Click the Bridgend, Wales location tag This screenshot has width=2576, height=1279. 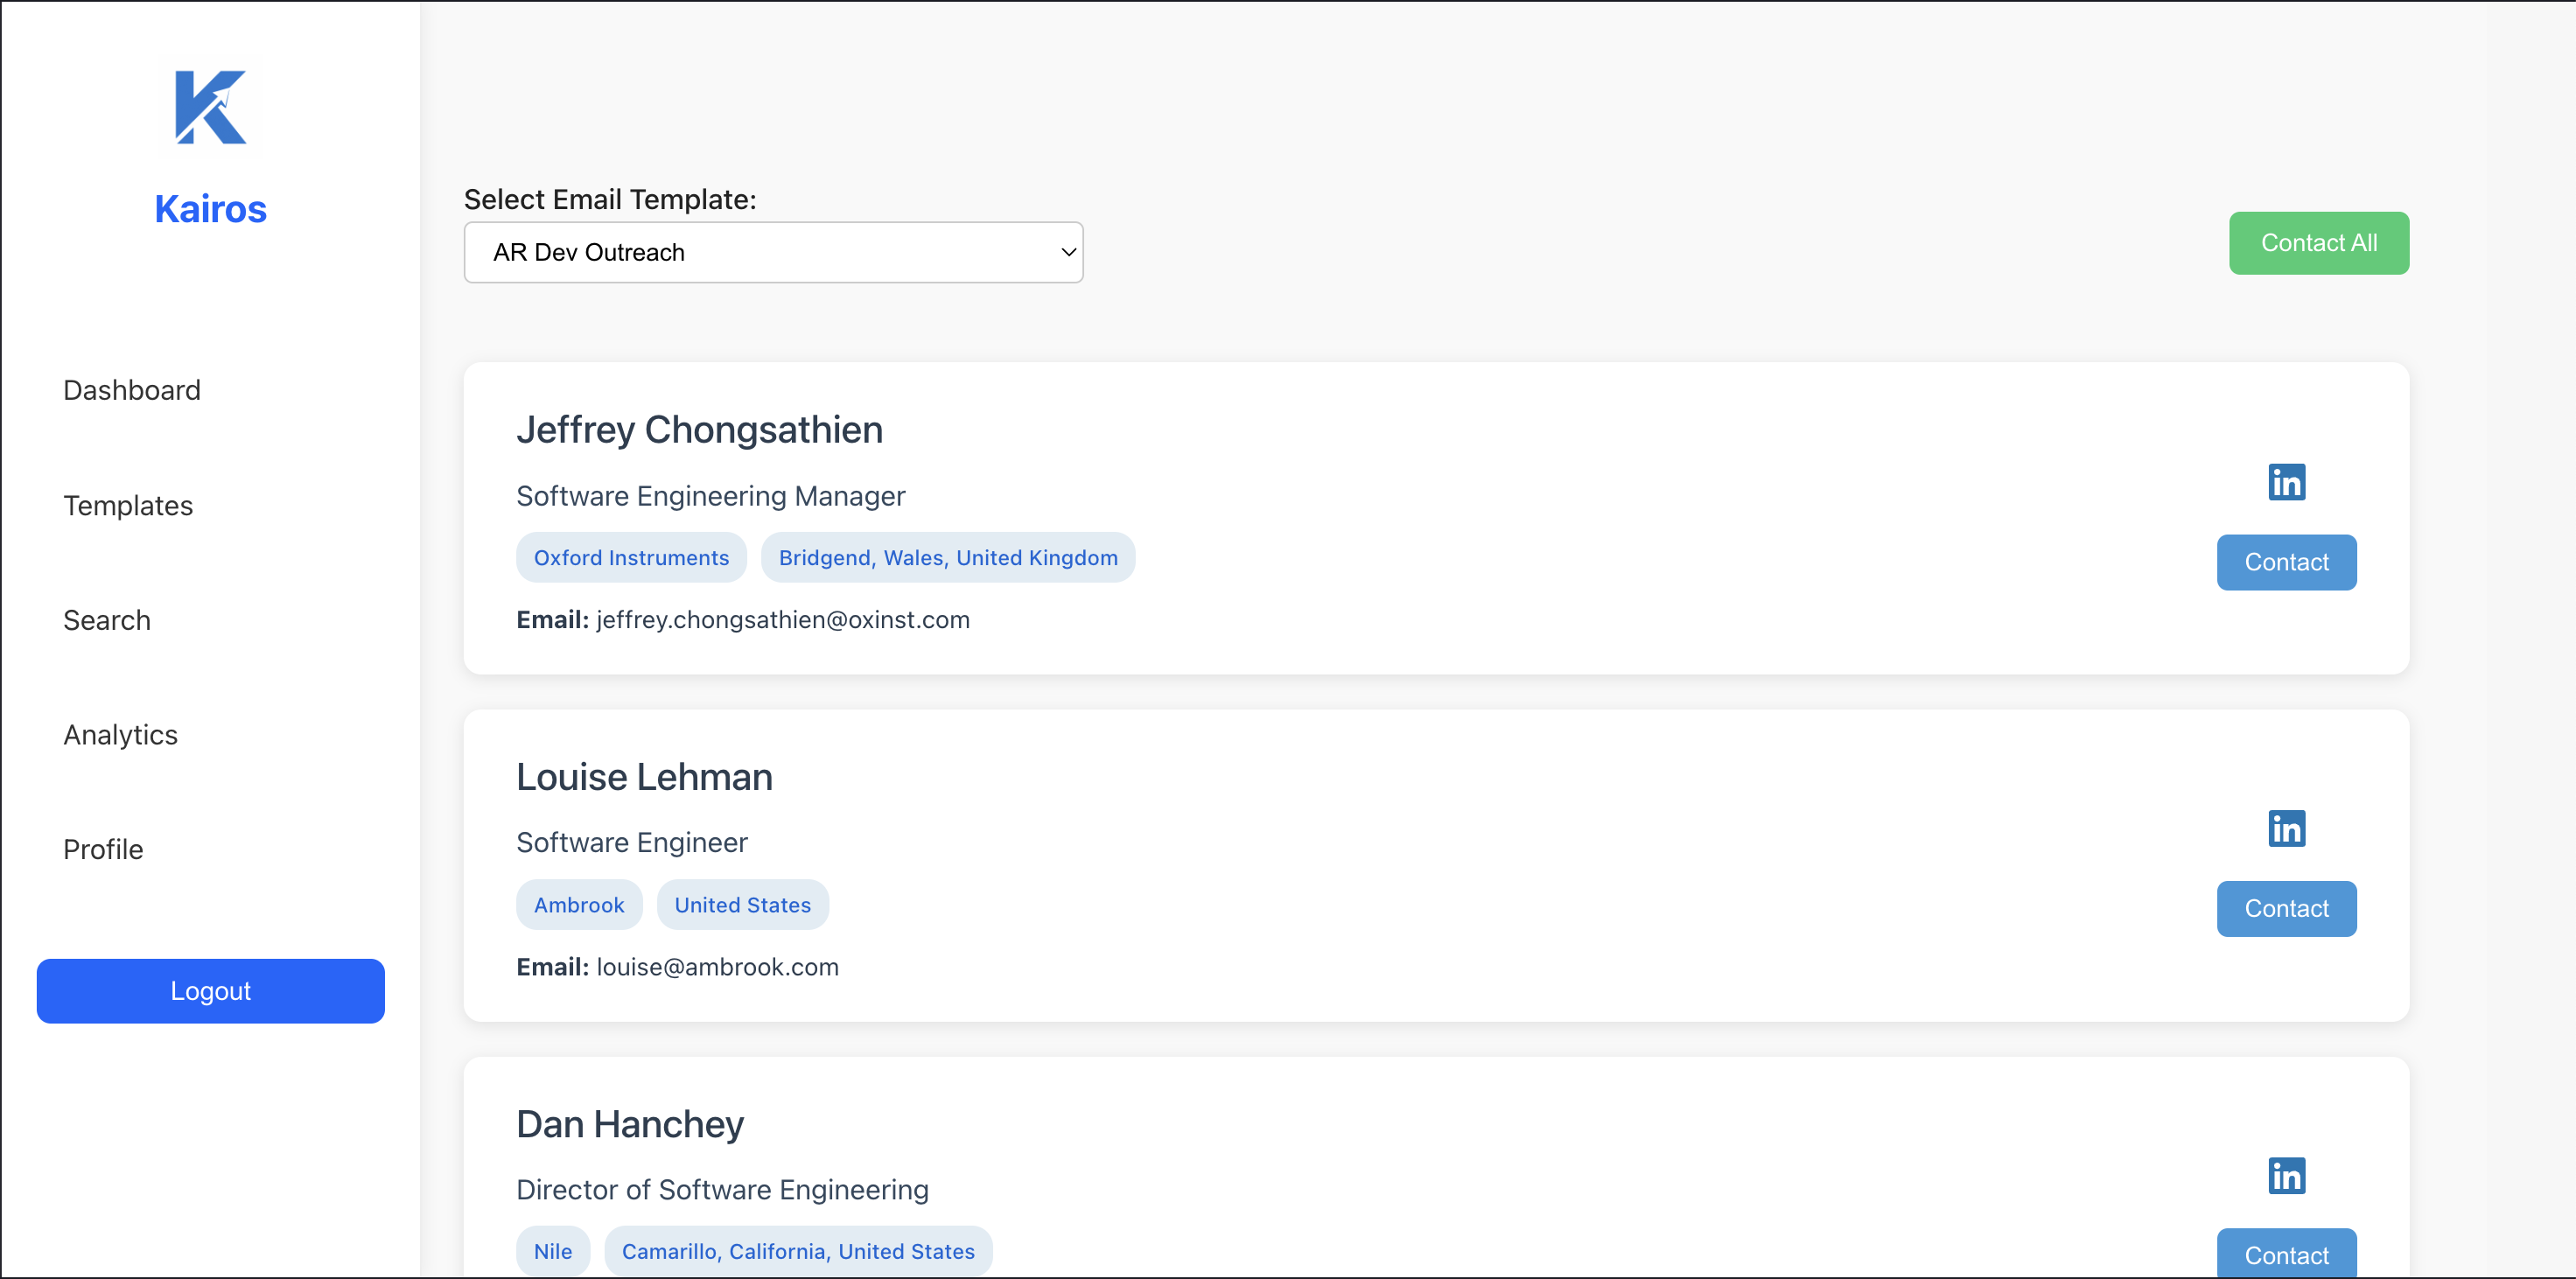[947, 558]
